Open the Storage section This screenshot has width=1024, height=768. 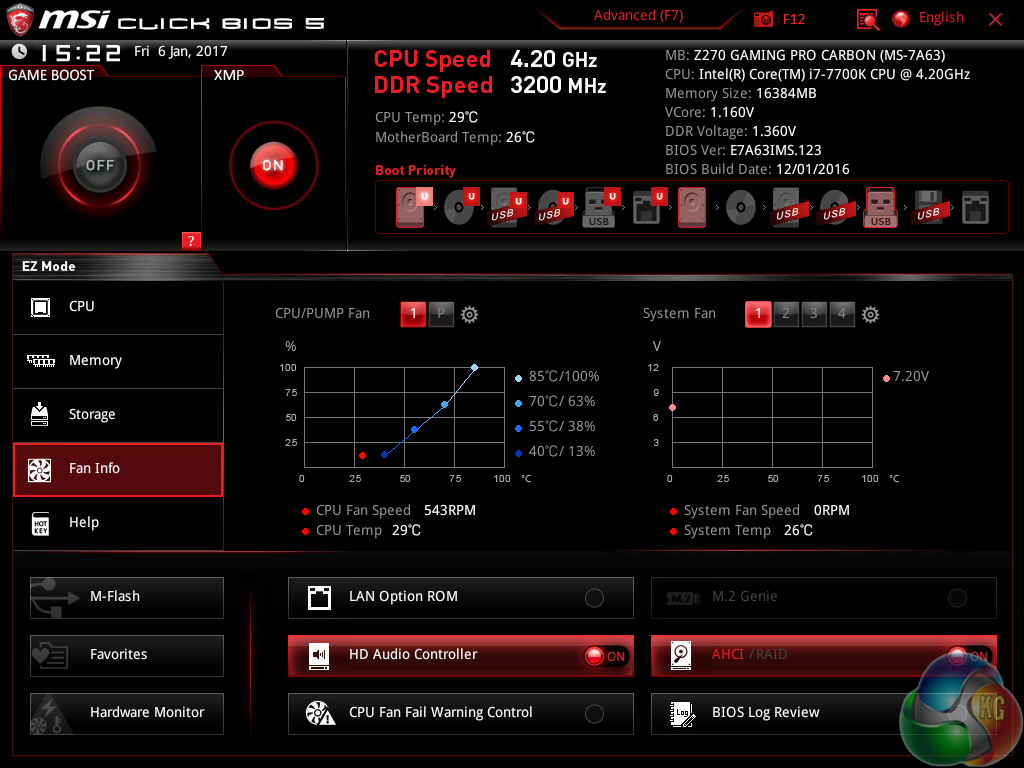(118, 415)
